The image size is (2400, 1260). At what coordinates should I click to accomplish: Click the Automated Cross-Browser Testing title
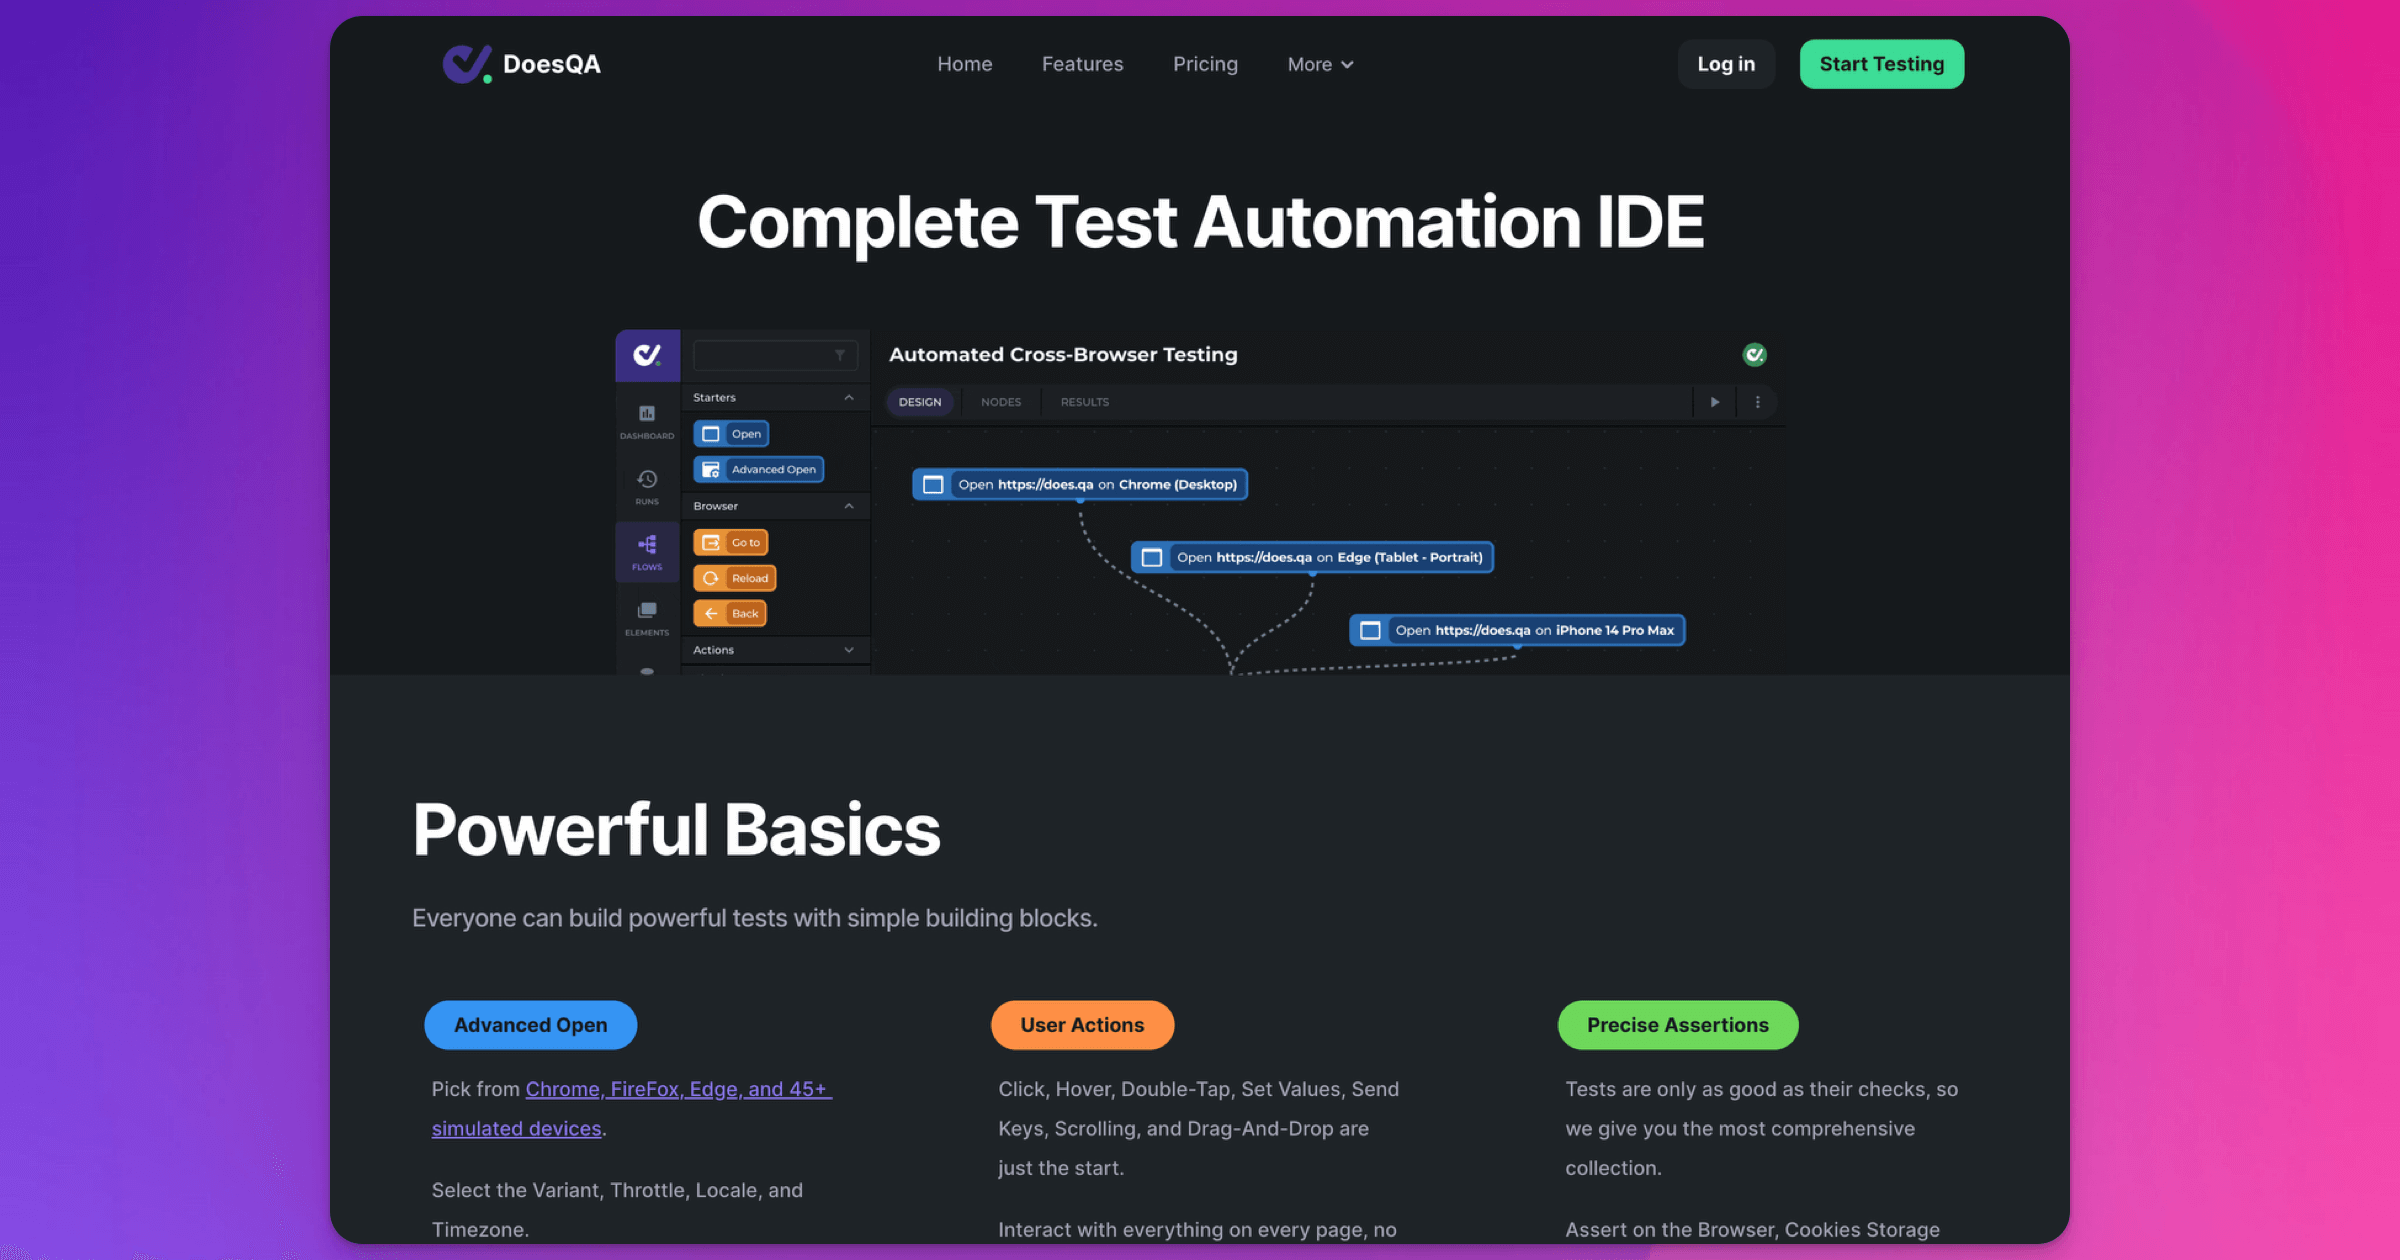click(x=1063, y=355)
